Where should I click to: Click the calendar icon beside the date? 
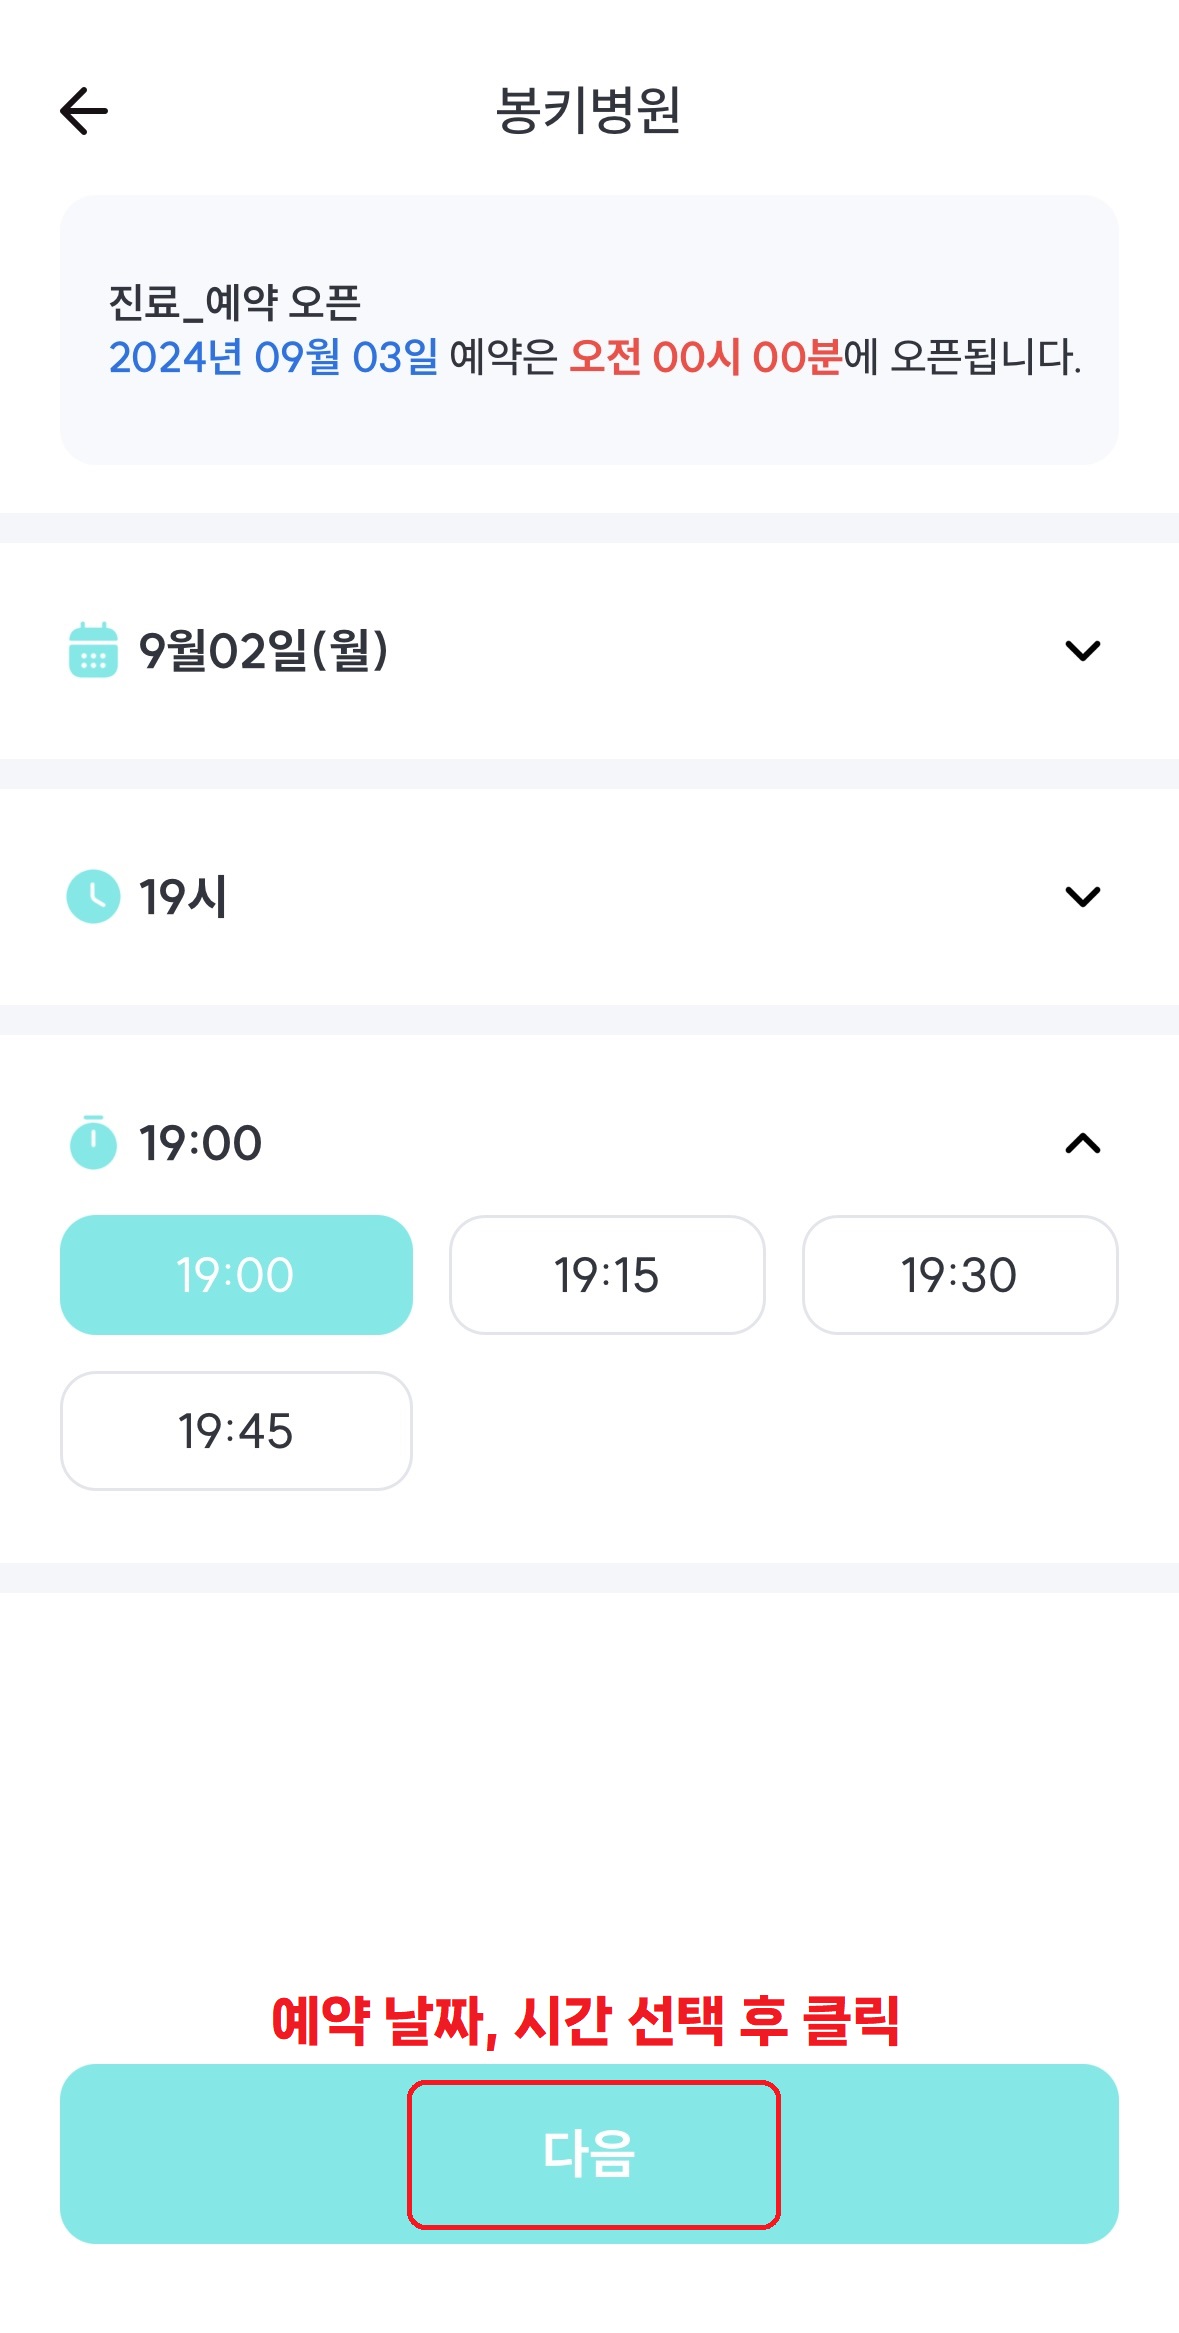coord(93,650)
